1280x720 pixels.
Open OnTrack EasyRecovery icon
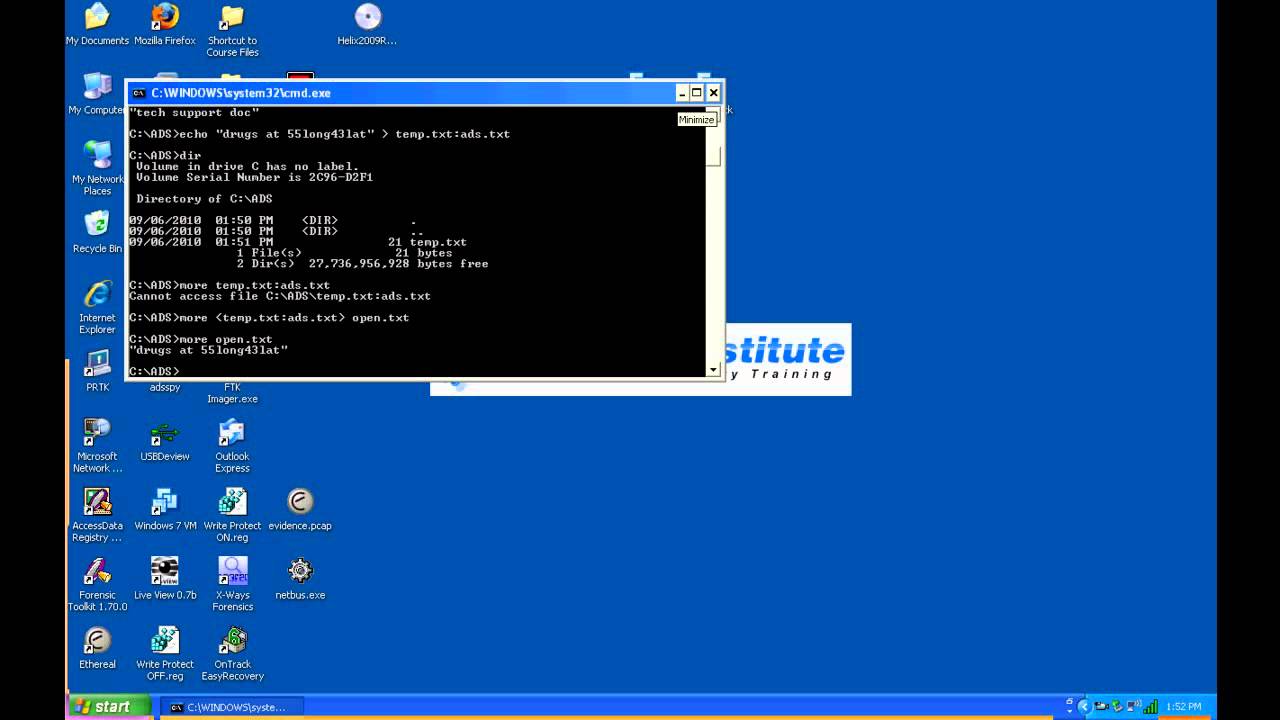232,653
